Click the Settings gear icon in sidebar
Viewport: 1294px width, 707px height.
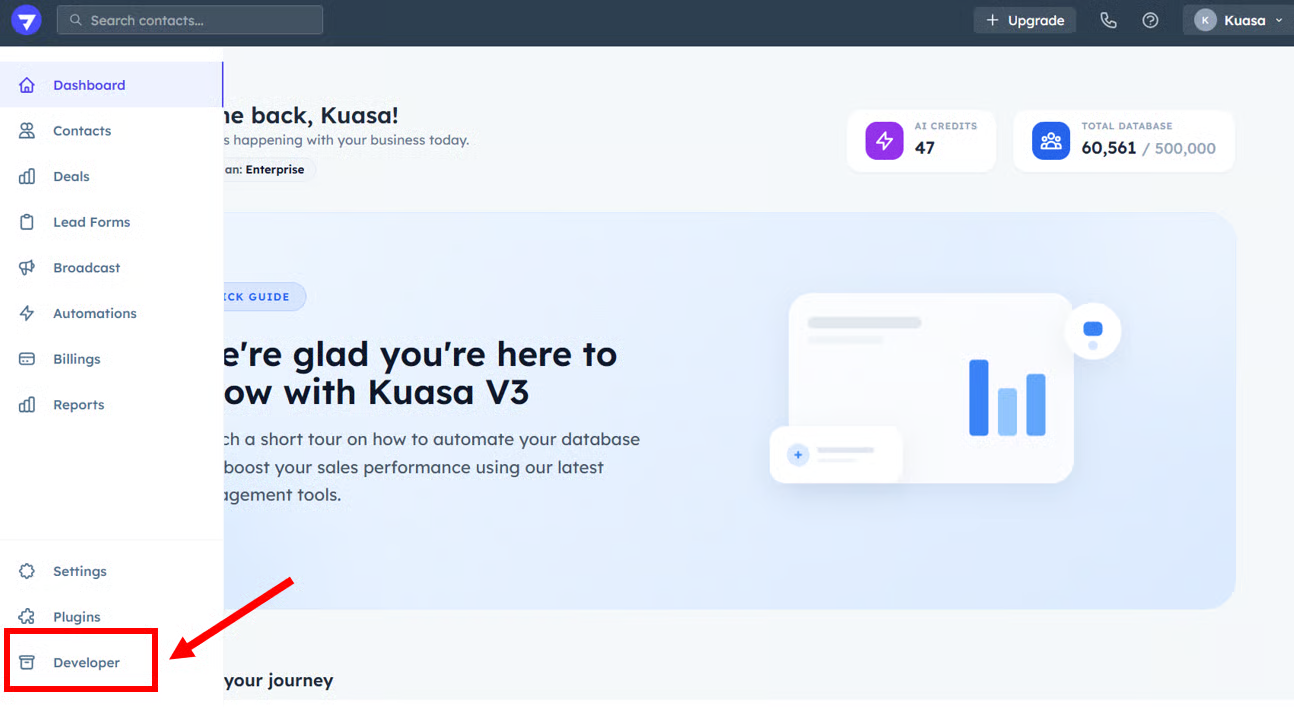click(x=27, y=571)
